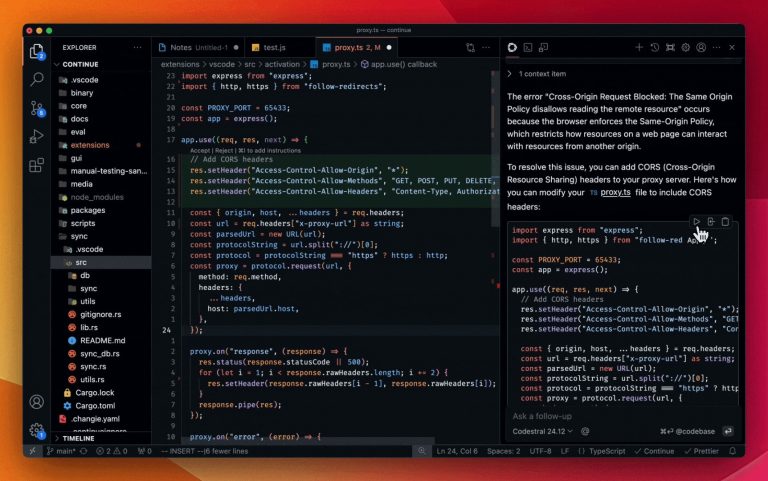The height and width of the screenshot is (481, 768).
Task: Open lib.rs file
Action: [x=89, y=327]
